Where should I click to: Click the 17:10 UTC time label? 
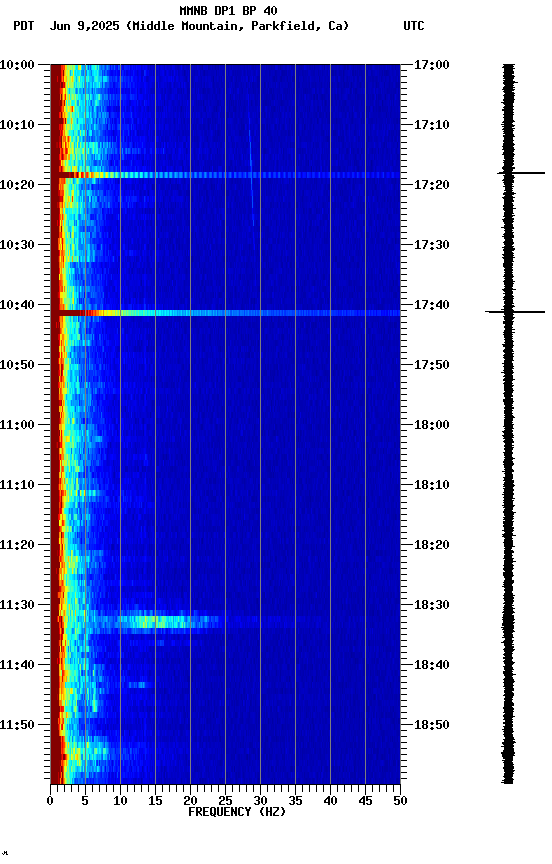[x=432, y=125]
